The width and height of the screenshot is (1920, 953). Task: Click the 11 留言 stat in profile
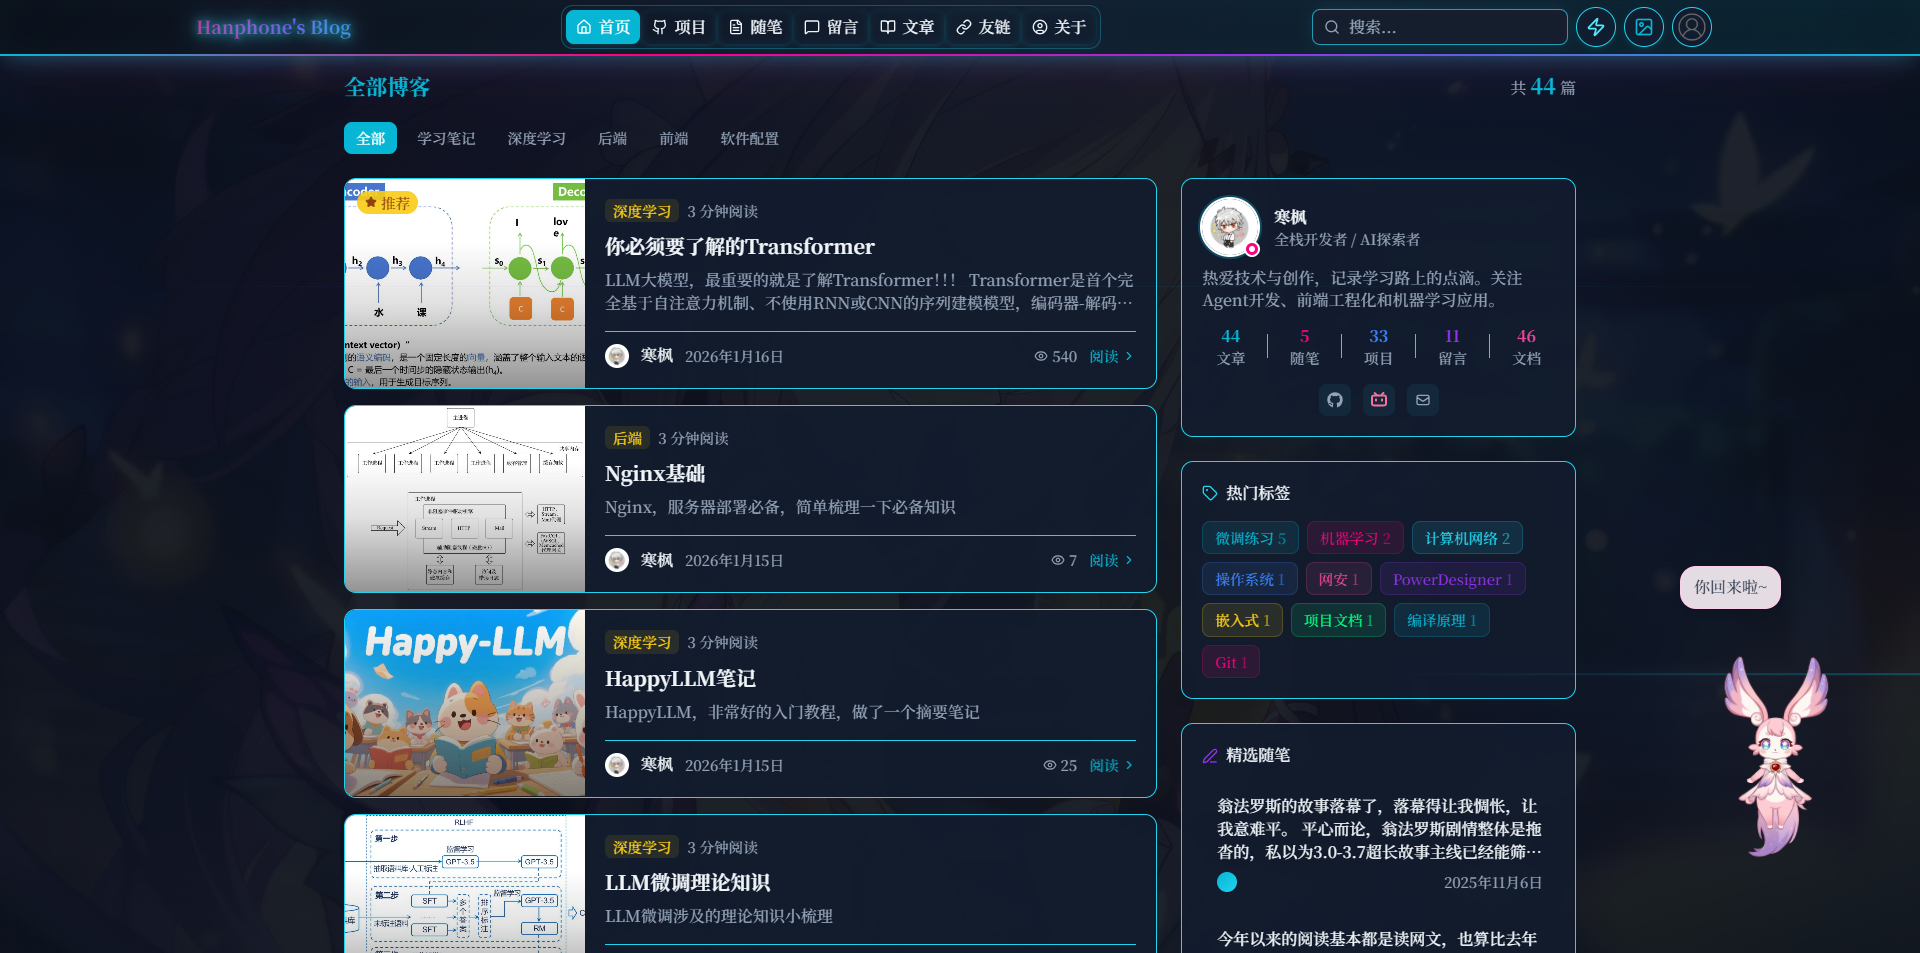(x=1452, y=346)
